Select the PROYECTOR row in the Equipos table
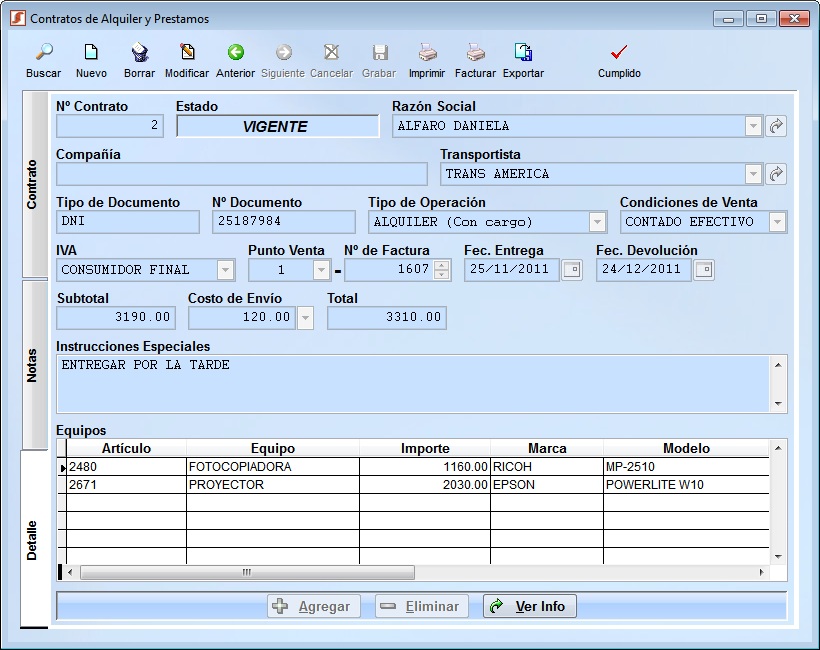Viewport: 820px width, 650px height. (270, 485)
